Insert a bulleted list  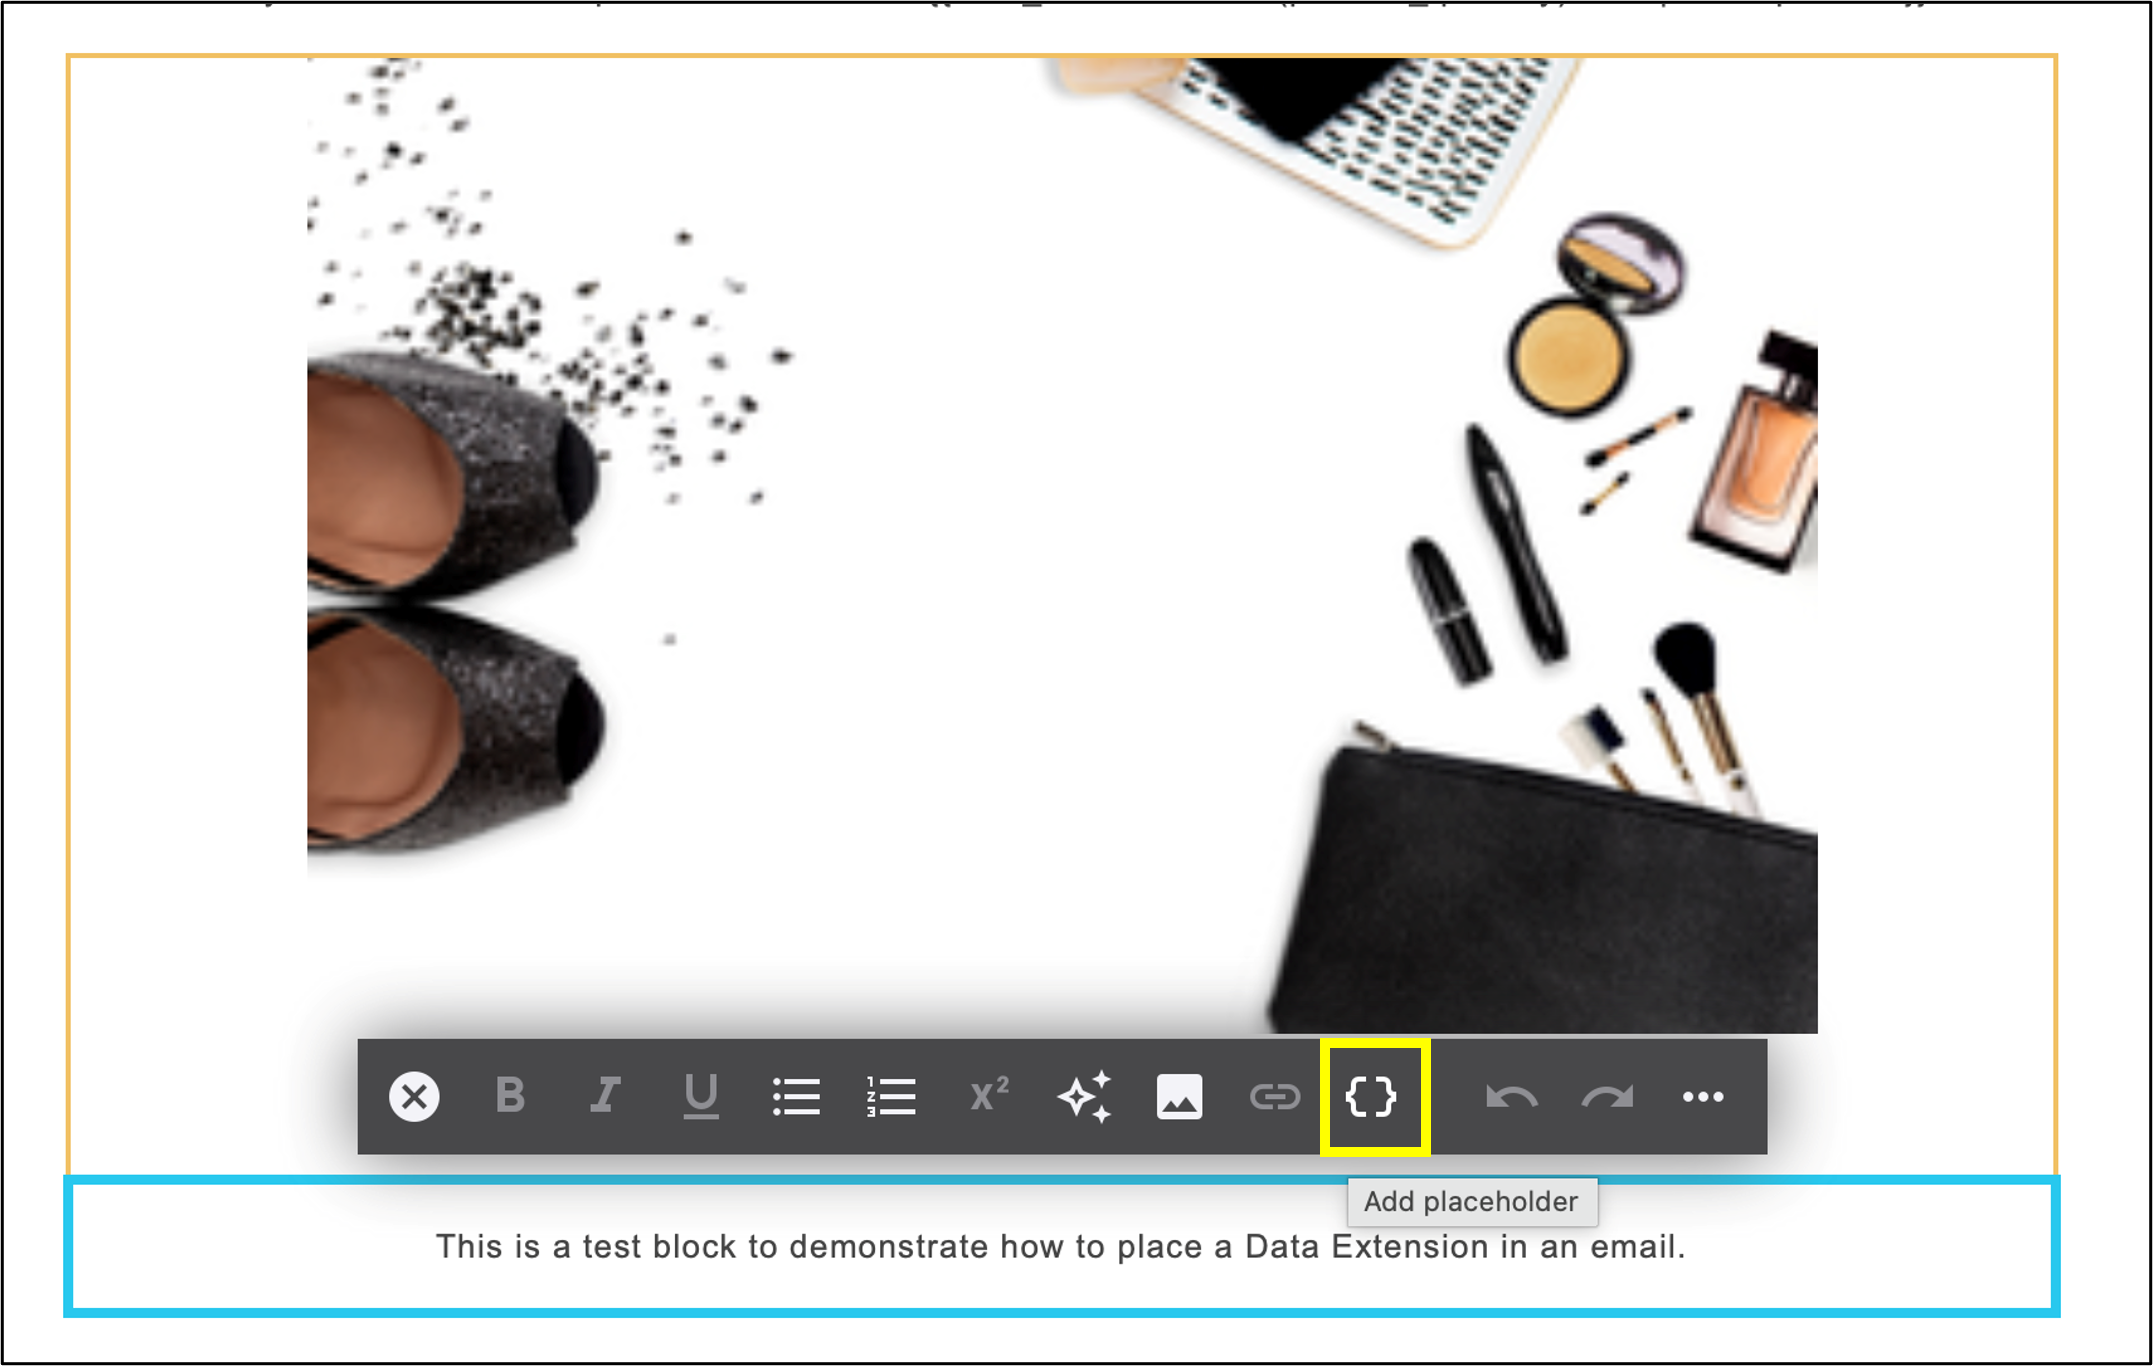pos(796,1097)
